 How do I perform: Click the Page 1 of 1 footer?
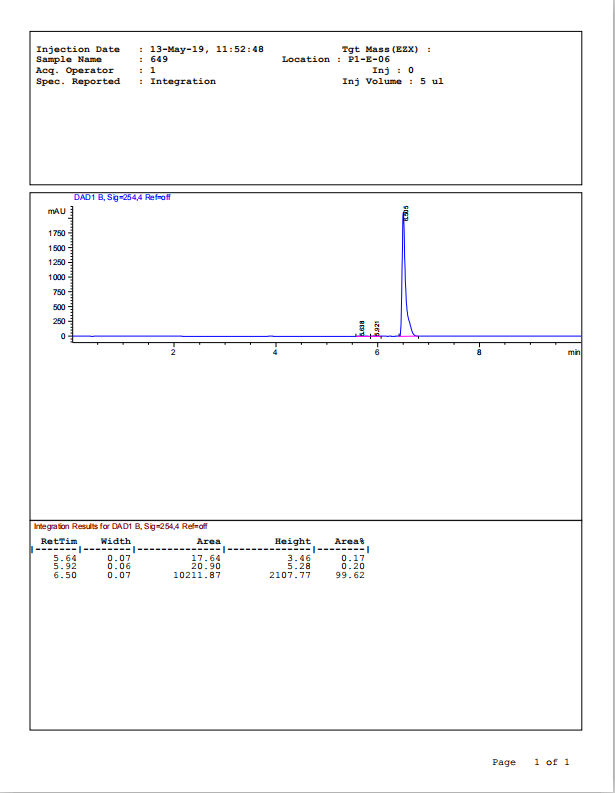pyautogui.click(x=531, y=762)
